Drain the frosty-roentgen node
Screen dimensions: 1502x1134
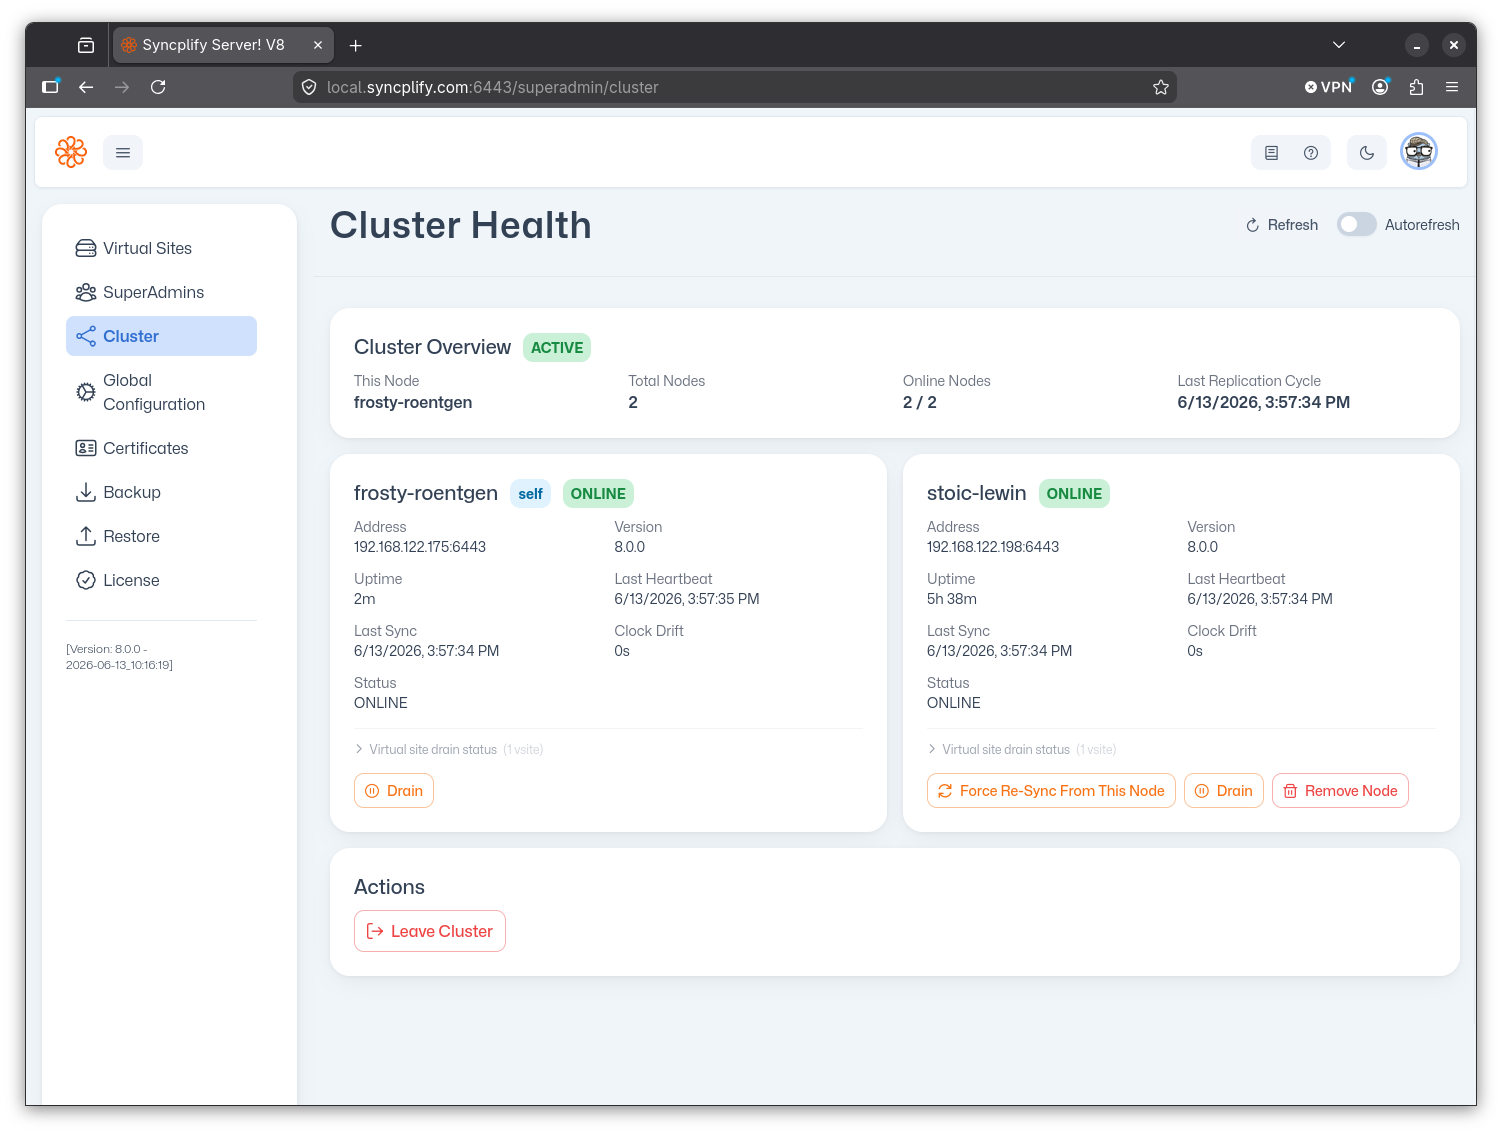pyautogui.click(x=394, y=790)
